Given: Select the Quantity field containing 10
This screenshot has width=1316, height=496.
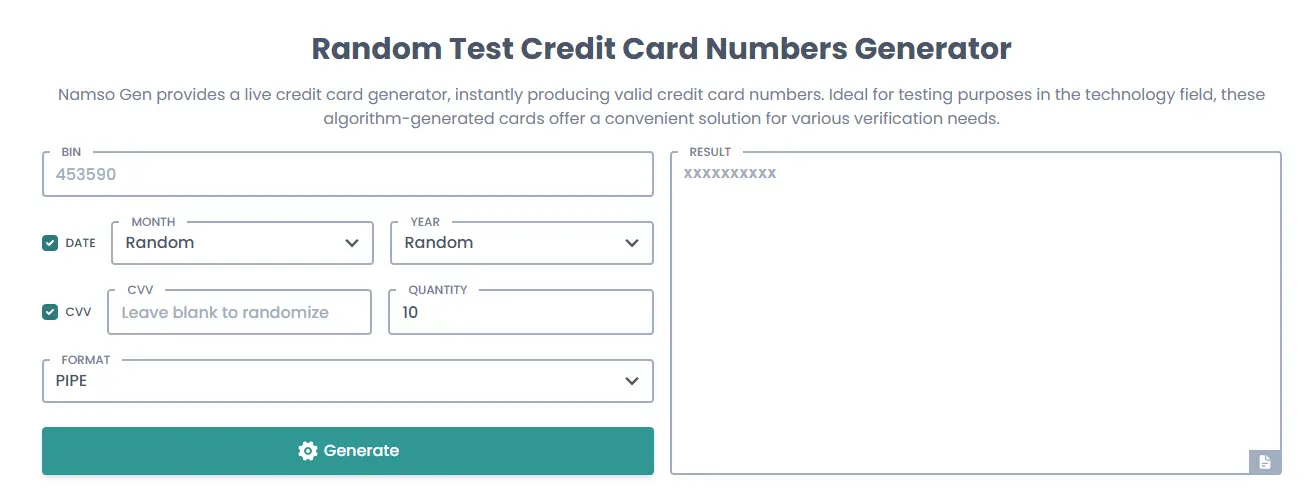Looking at the screenshot, I should pyautogui.click(x=520, y=312).
